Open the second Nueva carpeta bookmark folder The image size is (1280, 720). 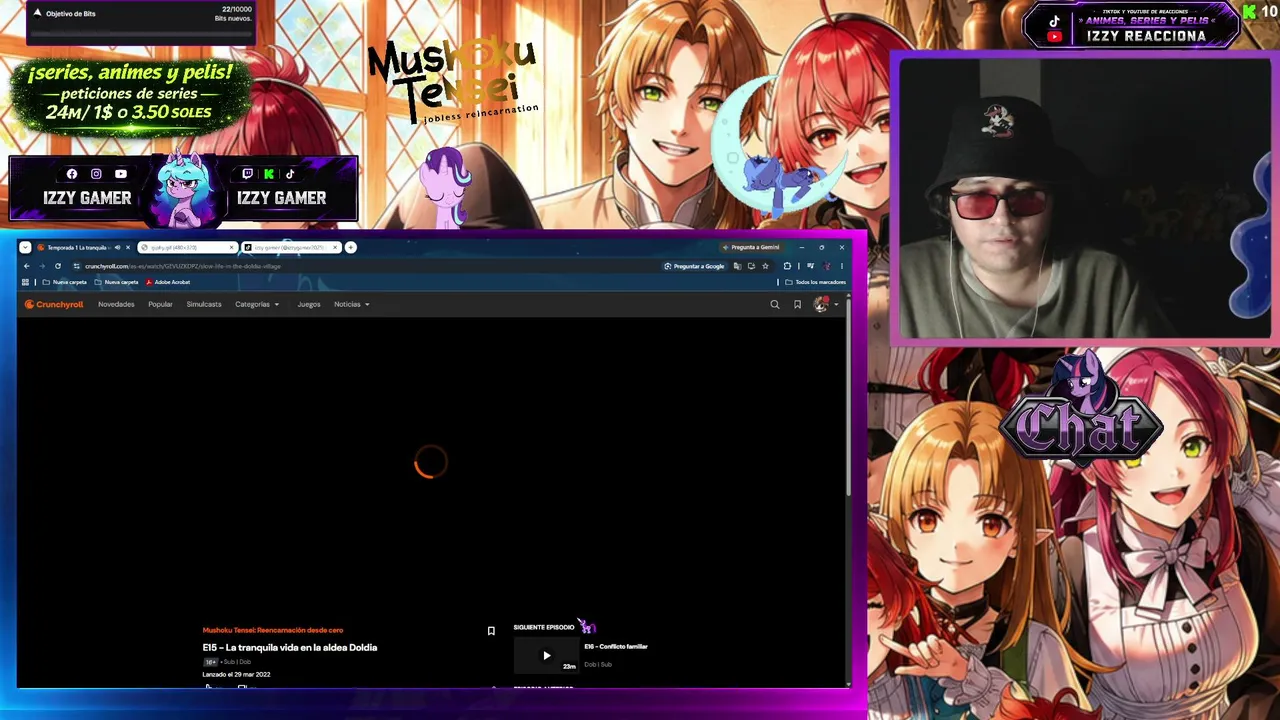tap(116, 282)
